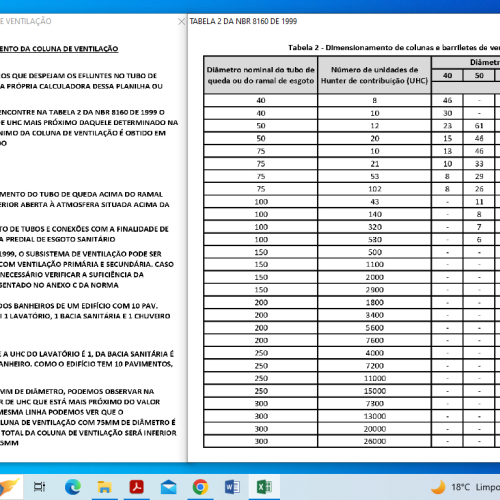The height and width of the screenshot is (500, 500).
Task: Click the line 'SENTADO NO ANEXO C DA NORMA'
Action: click(x=59, y=285)
